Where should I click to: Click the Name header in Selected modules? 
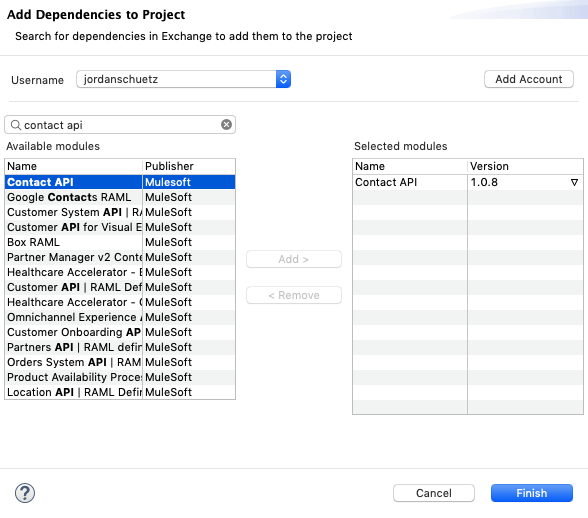[x=410, y=166]
